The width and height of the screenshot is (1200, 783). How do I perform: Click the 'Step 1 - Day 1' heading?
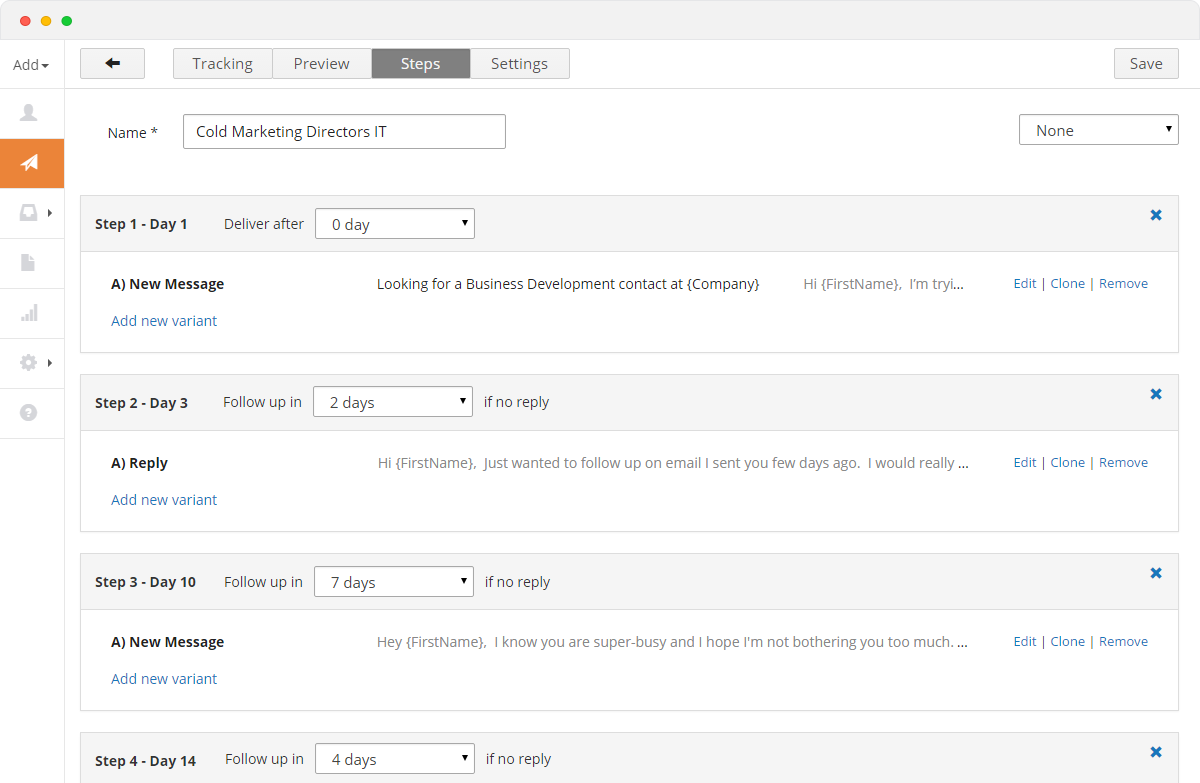point(141,224)
